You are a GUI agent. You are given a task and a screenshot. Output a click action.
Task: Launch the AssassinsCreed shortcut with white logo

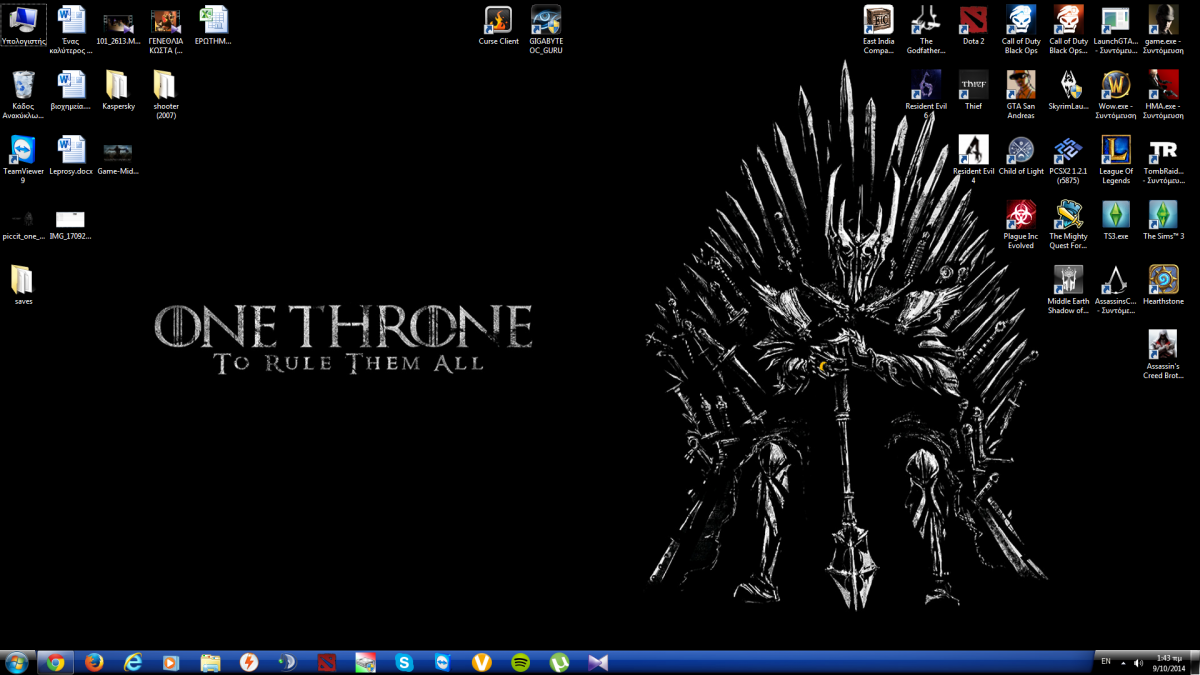(1116, 290)
